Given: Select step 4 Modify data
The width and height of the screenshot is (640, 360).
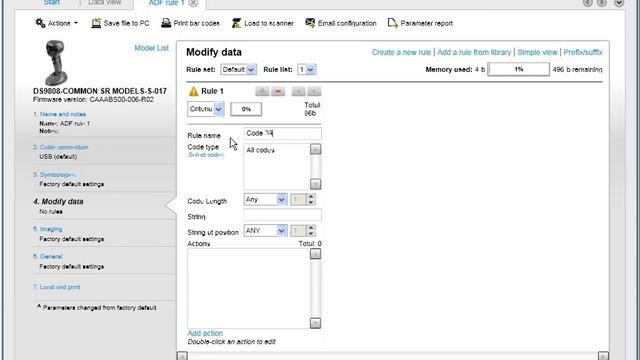Looking at the screenshot, I should [x=58, y=202].
